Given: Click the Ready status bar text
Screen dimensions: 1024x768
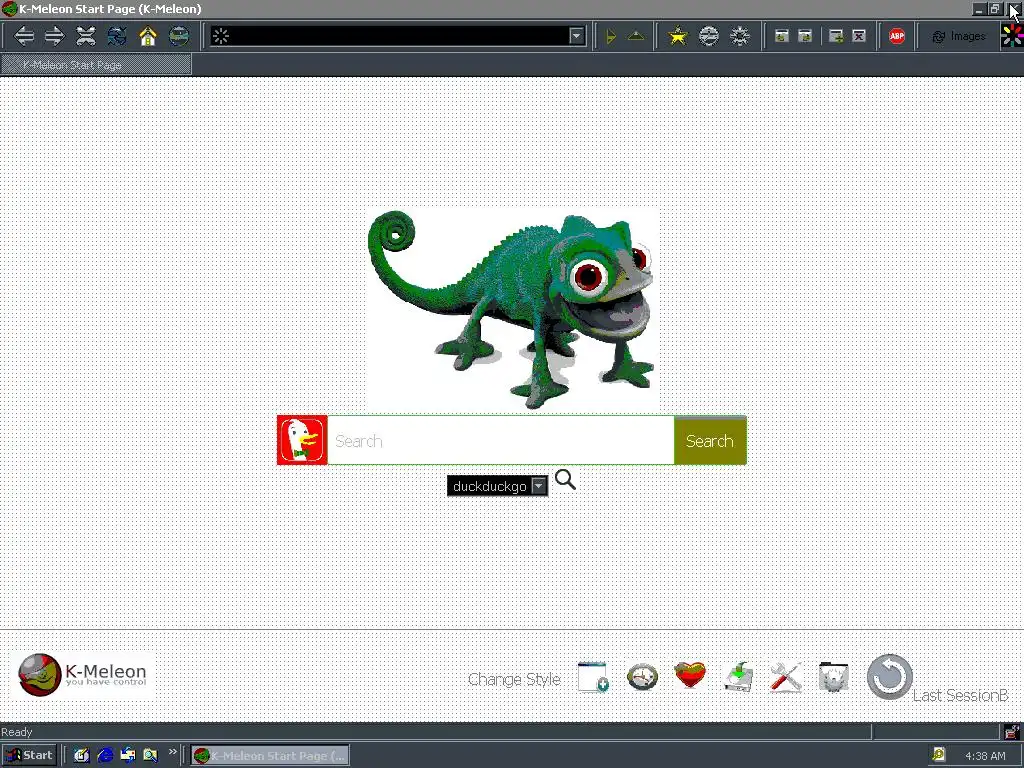Looking at the screenshot, I should tap(17, 732).
